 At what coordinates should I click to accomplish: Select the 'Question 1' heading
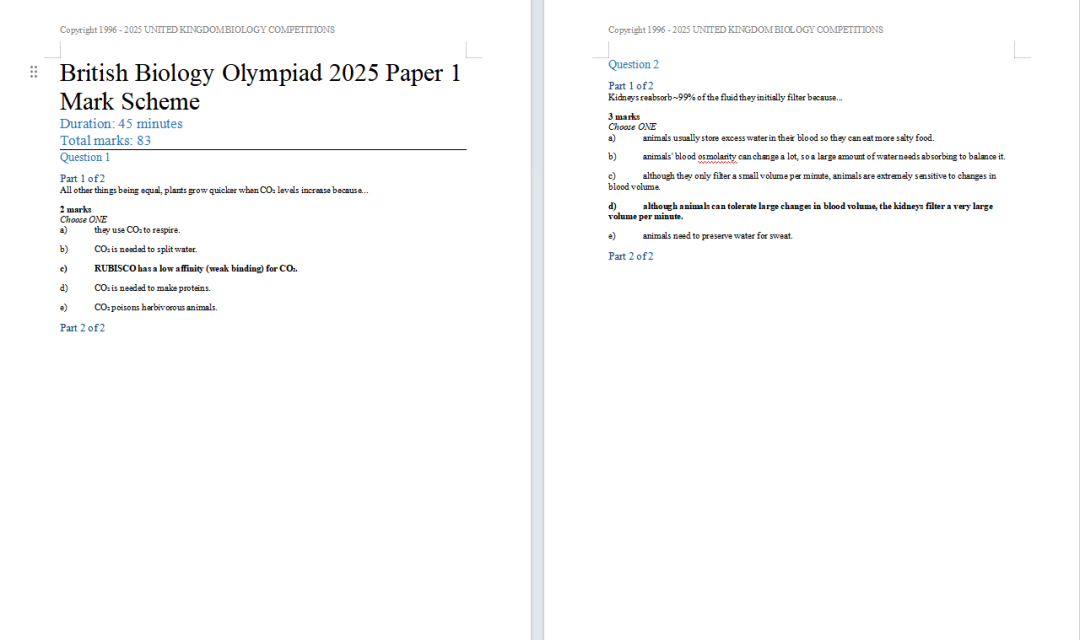coord(85,157)
